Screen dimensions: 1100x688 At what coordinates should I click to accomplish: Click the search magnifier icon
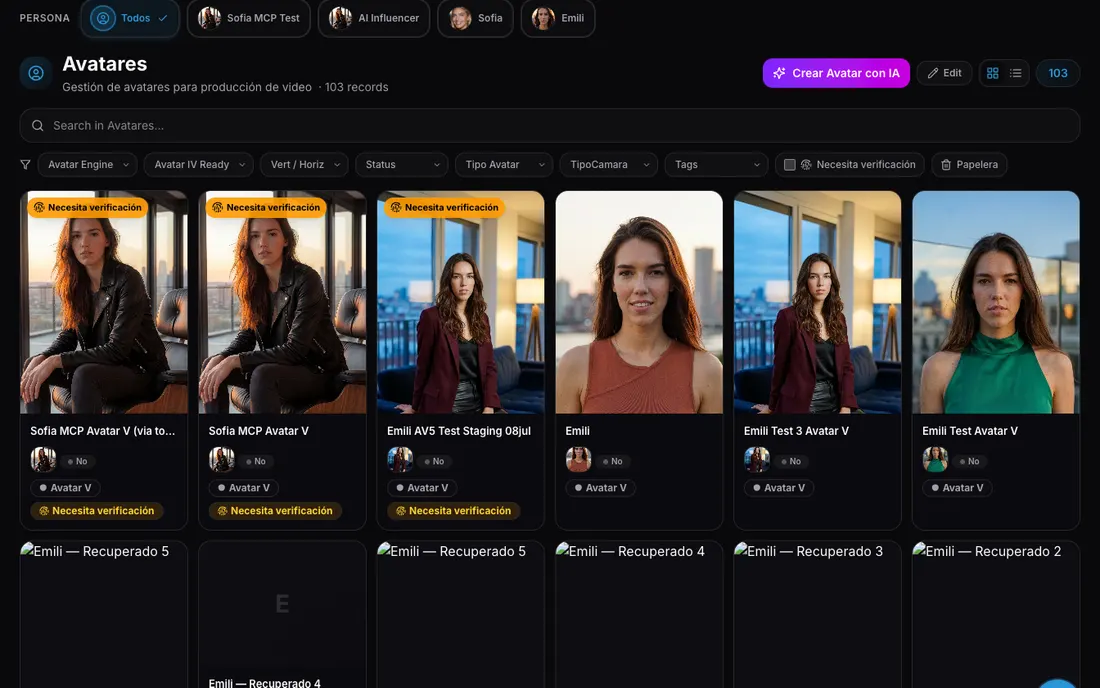point(38,126)
